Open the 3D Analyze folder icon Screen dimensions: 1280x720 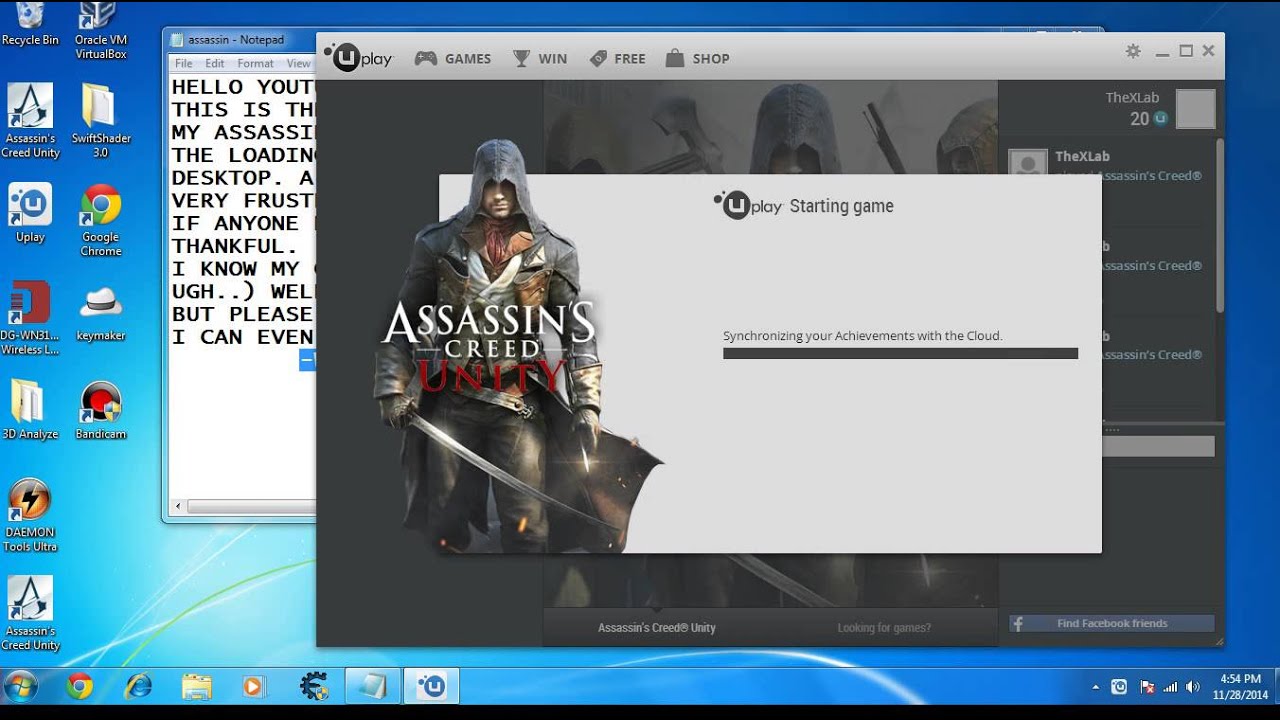tap(30, 410)
